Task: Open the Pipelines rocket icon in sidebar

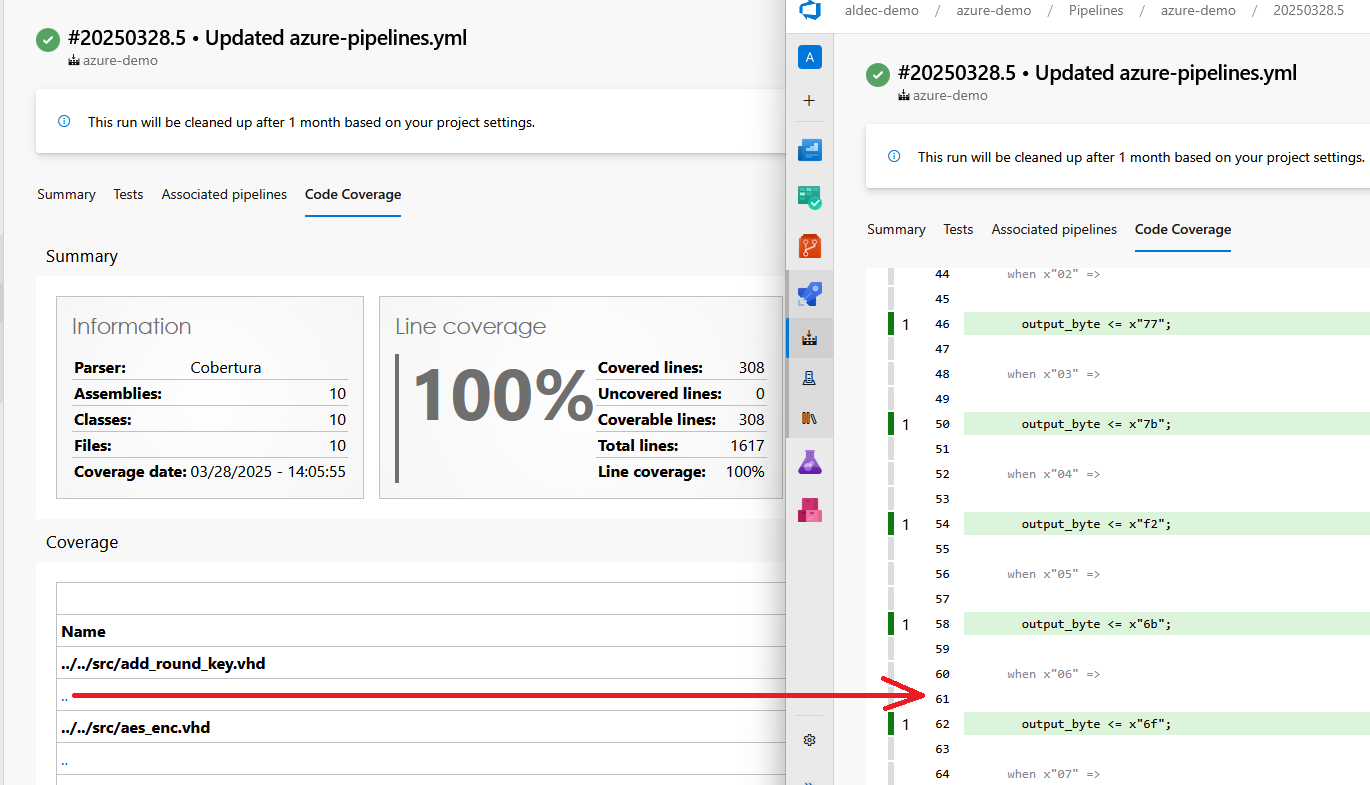Action: click(x=810, y=294)
